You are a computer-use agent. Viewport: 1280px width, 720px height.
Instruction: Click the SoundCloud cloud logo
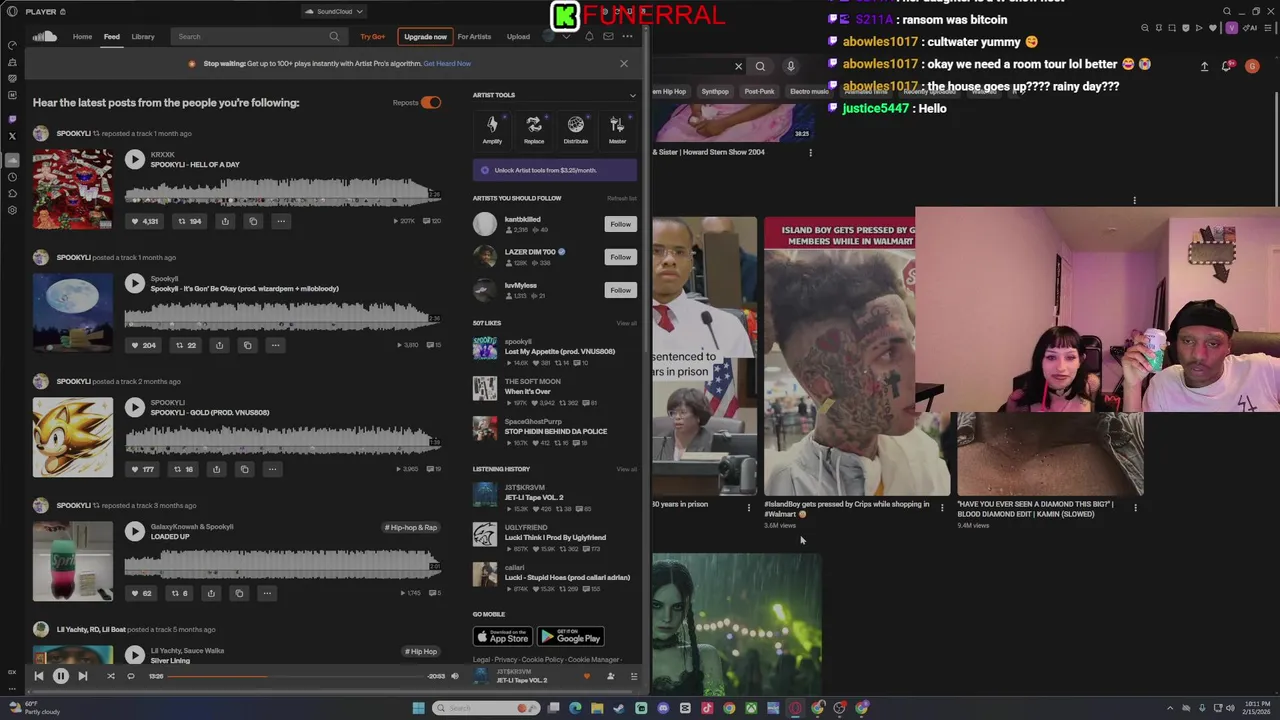pos(44,37)
